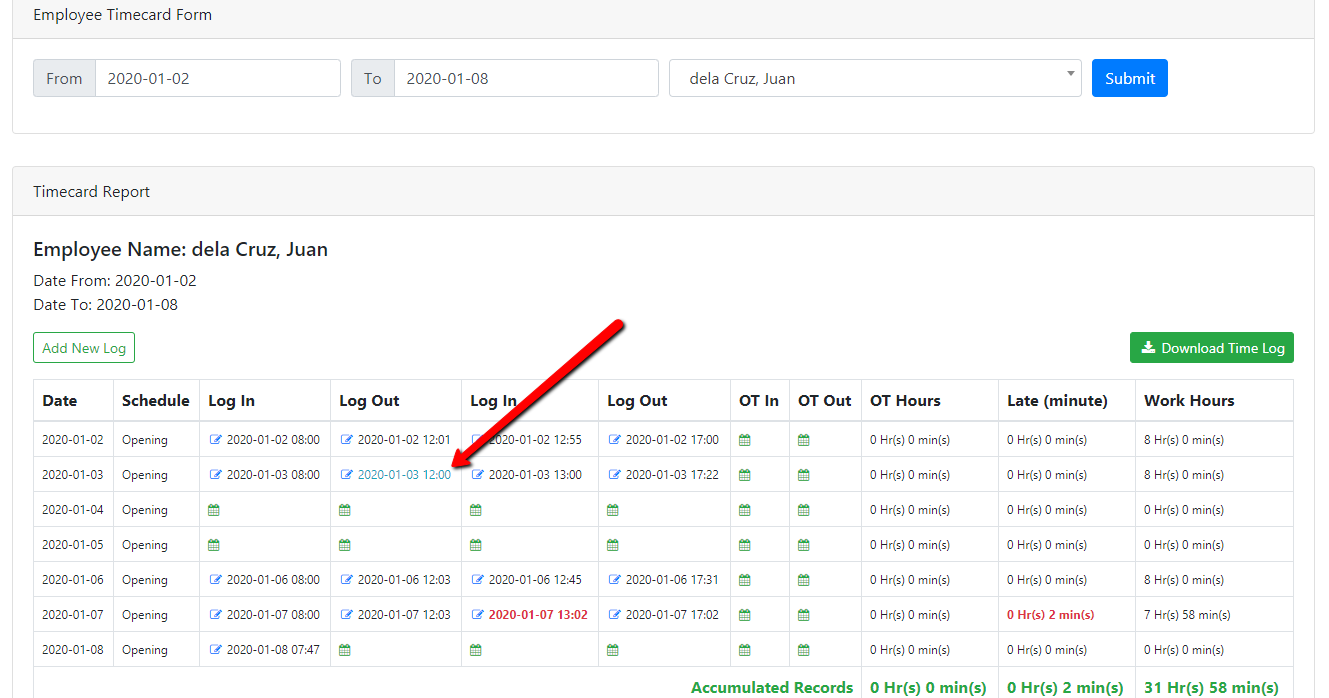Click Employee Name: dela Cruz, Juan heading
Screen dimensions: 1329x698
tap(180, 250)
